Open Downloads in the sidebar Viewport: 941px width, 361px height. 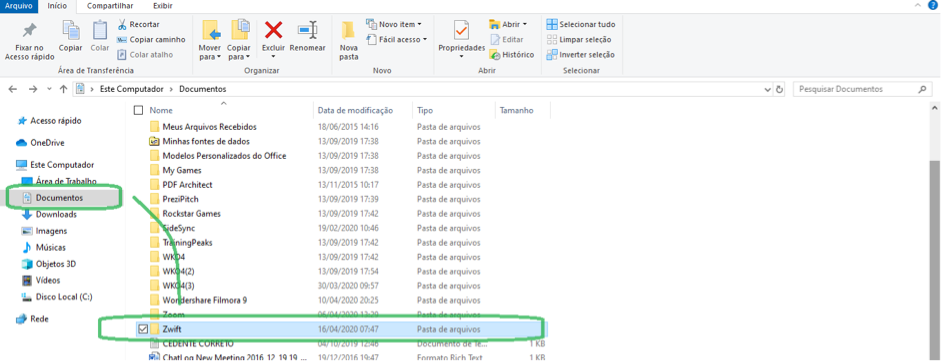[x=56, y=214]
